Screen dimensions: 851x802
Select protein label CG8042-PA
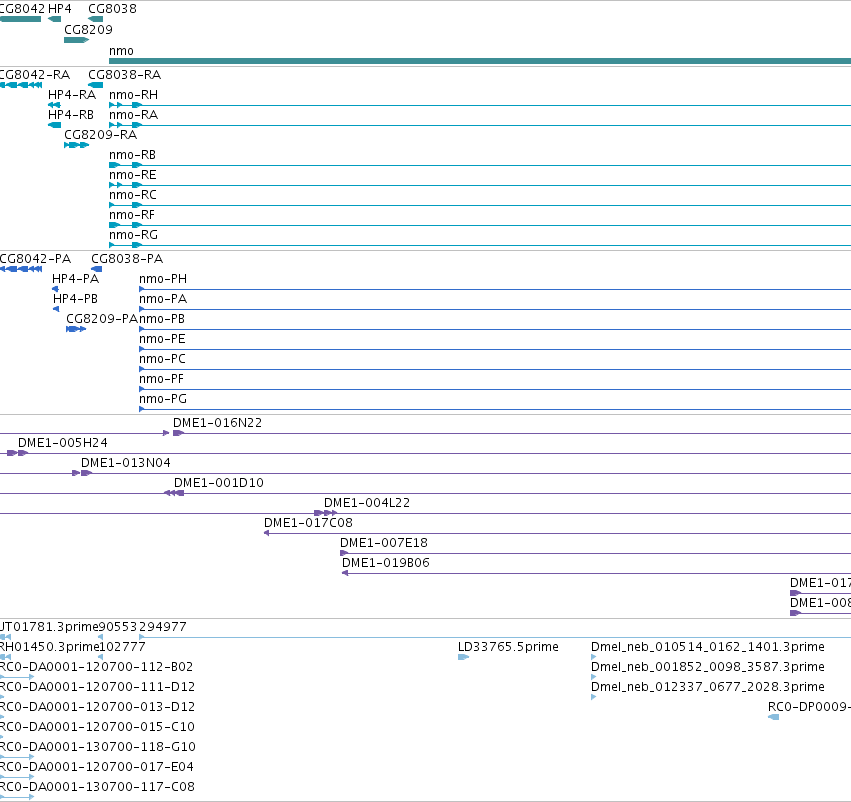35,259
